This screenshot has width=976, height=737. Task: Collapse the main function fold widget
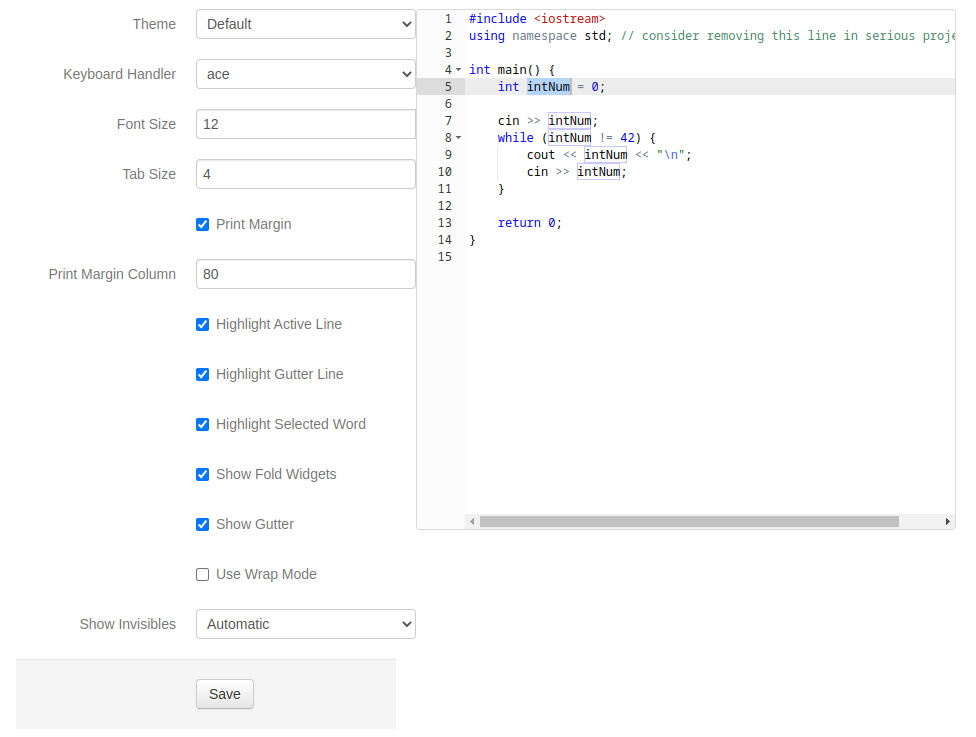point(458,70)
